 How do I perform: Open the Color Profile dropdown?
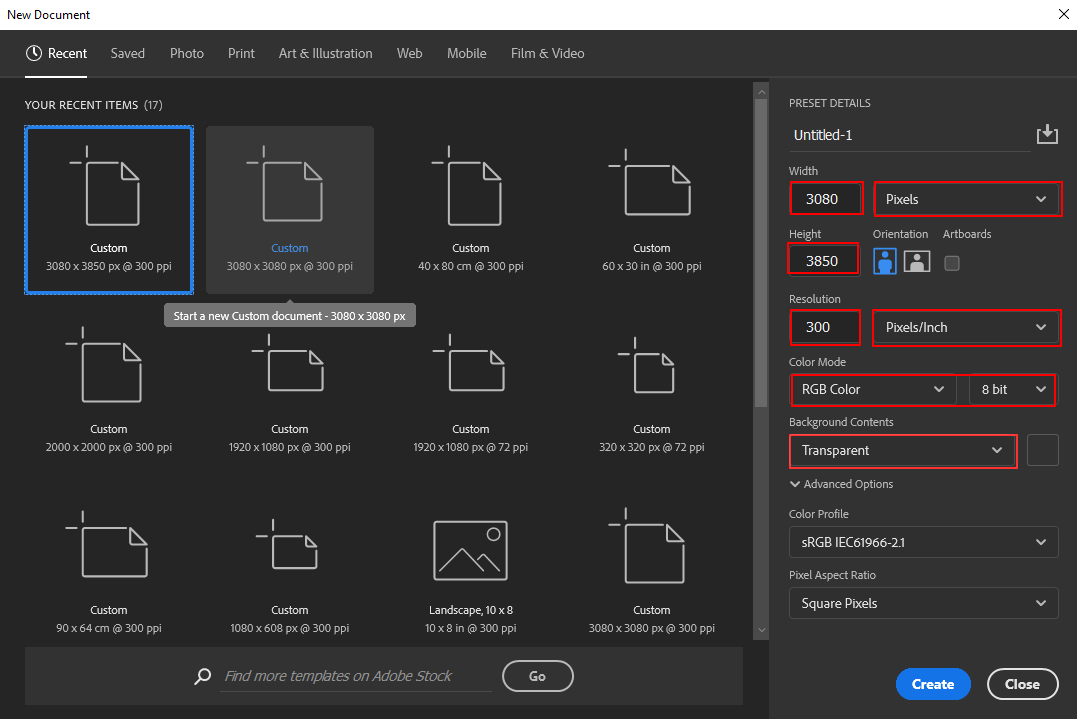click(922, 542)
